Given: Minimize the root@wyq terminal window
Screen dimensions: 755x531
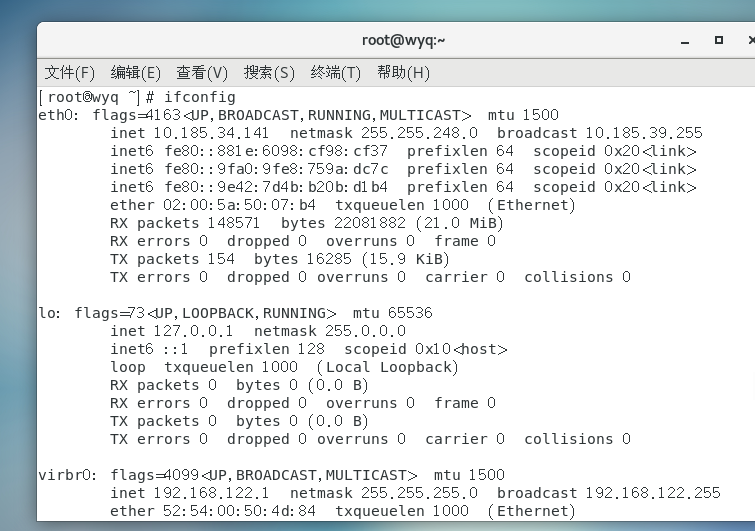Looking at the screenshot, I should click(685, 40).
